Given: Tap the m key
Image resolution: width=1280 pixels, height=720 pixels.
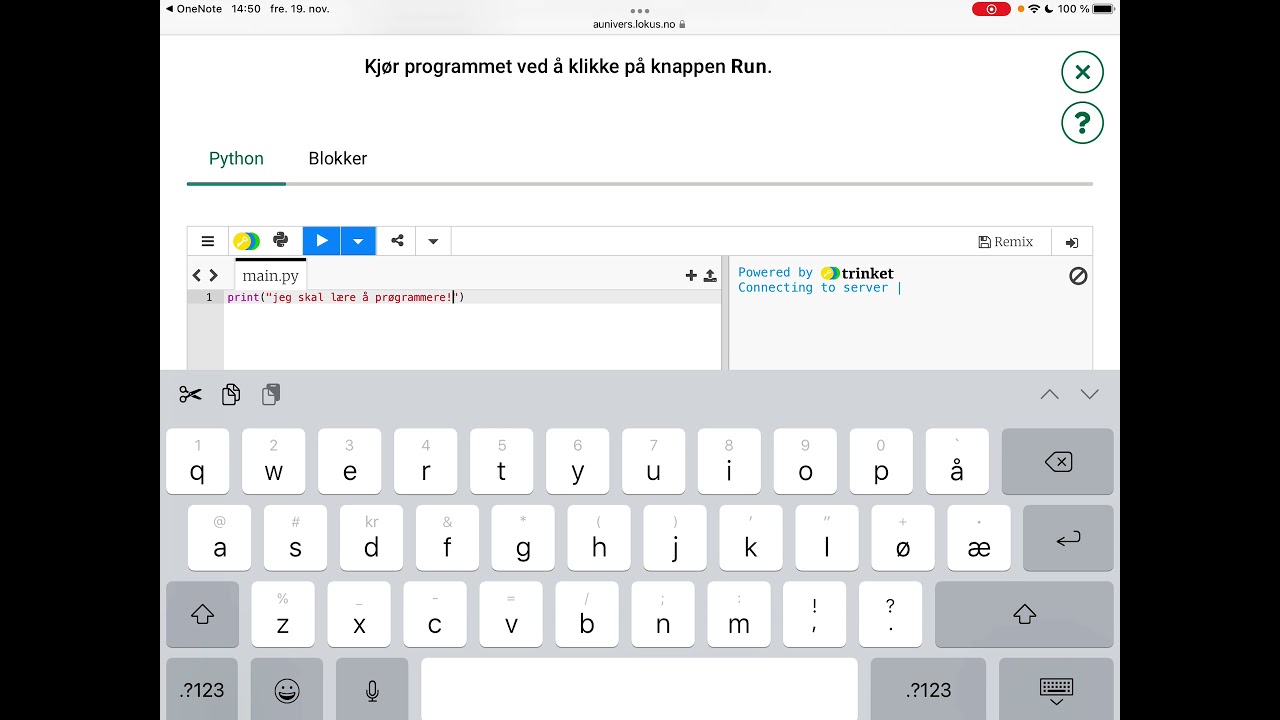Looking at the screenshot, I should click(x=739, y=614).
